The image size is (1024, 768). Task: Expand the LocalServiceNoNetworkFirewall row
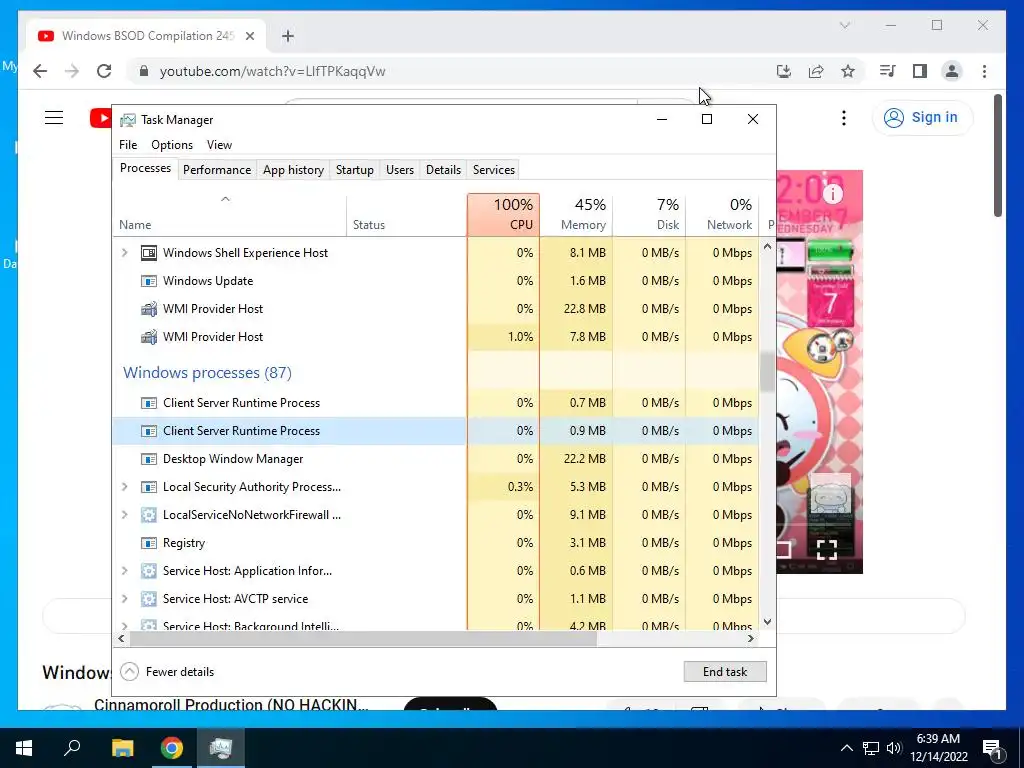pos(124,515)
